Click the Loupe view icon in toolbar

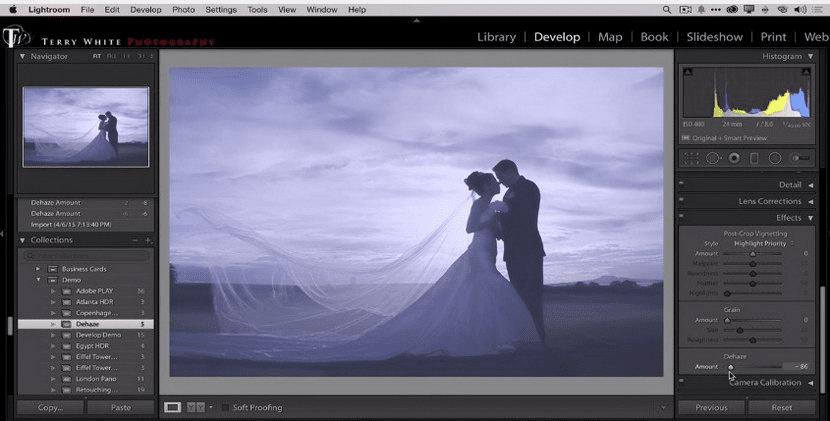point(172,407)
